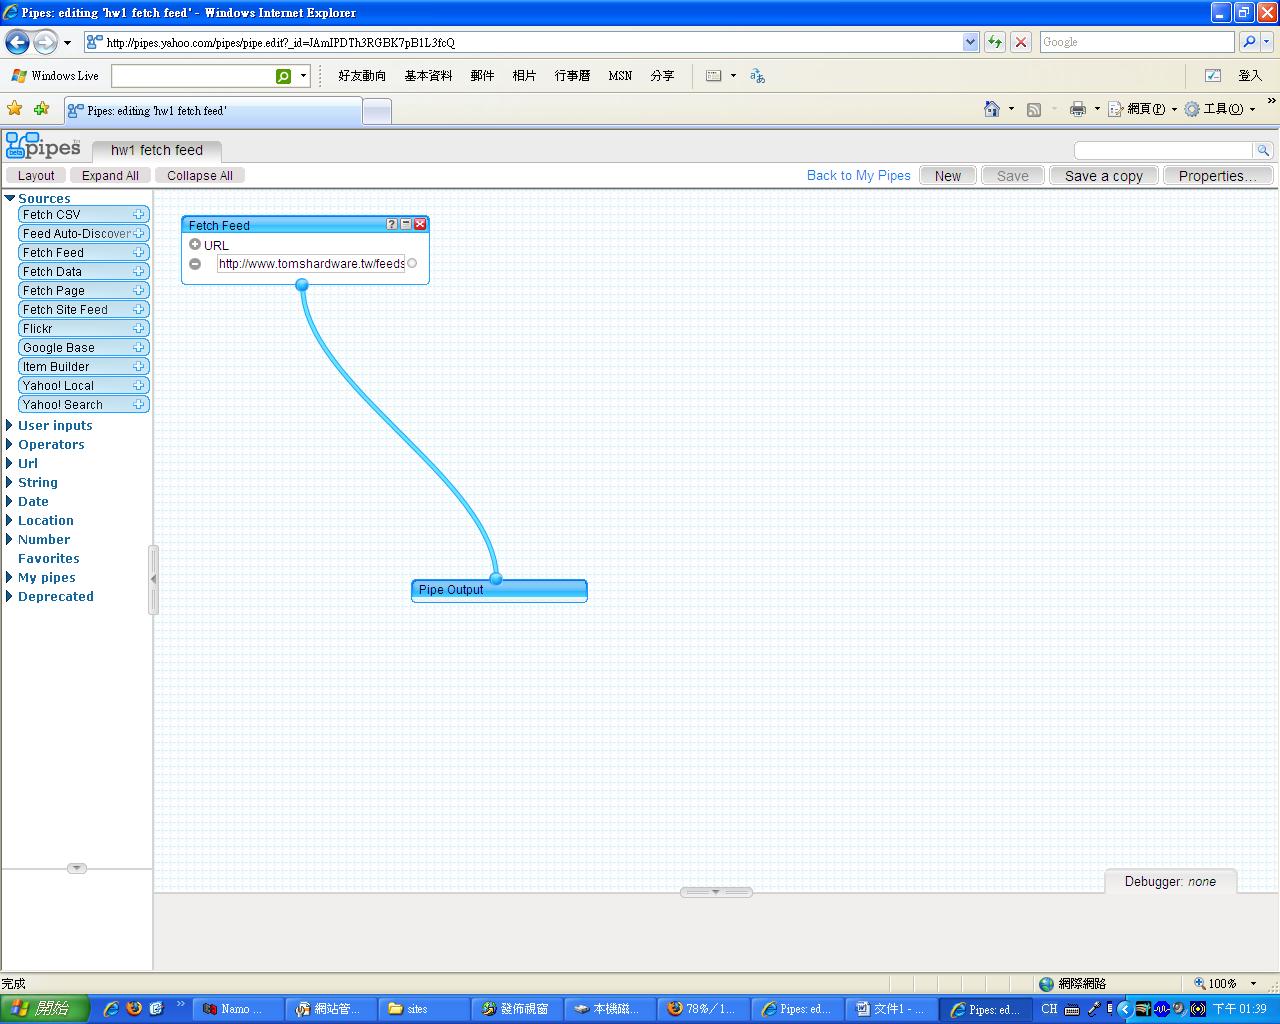The height and width of the screenshot is (1024, 1280).
Task: Expand the Number section
Action: pyautogui.click(x=10, y=539)
